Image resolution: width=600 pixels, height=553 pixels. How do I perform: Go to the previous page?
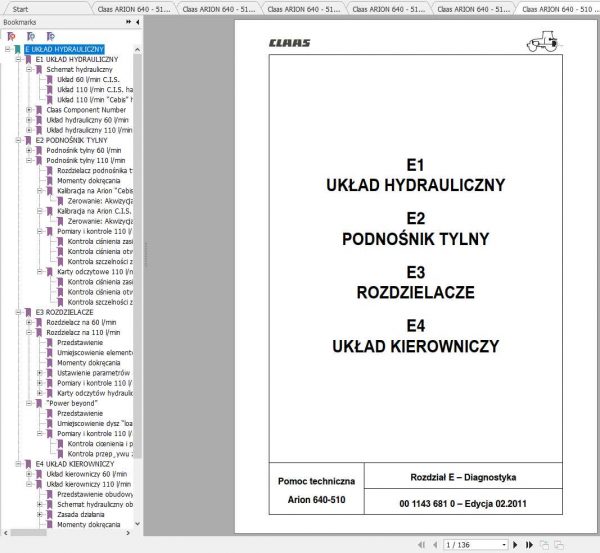pyautogui.click(x=435, y=545)
